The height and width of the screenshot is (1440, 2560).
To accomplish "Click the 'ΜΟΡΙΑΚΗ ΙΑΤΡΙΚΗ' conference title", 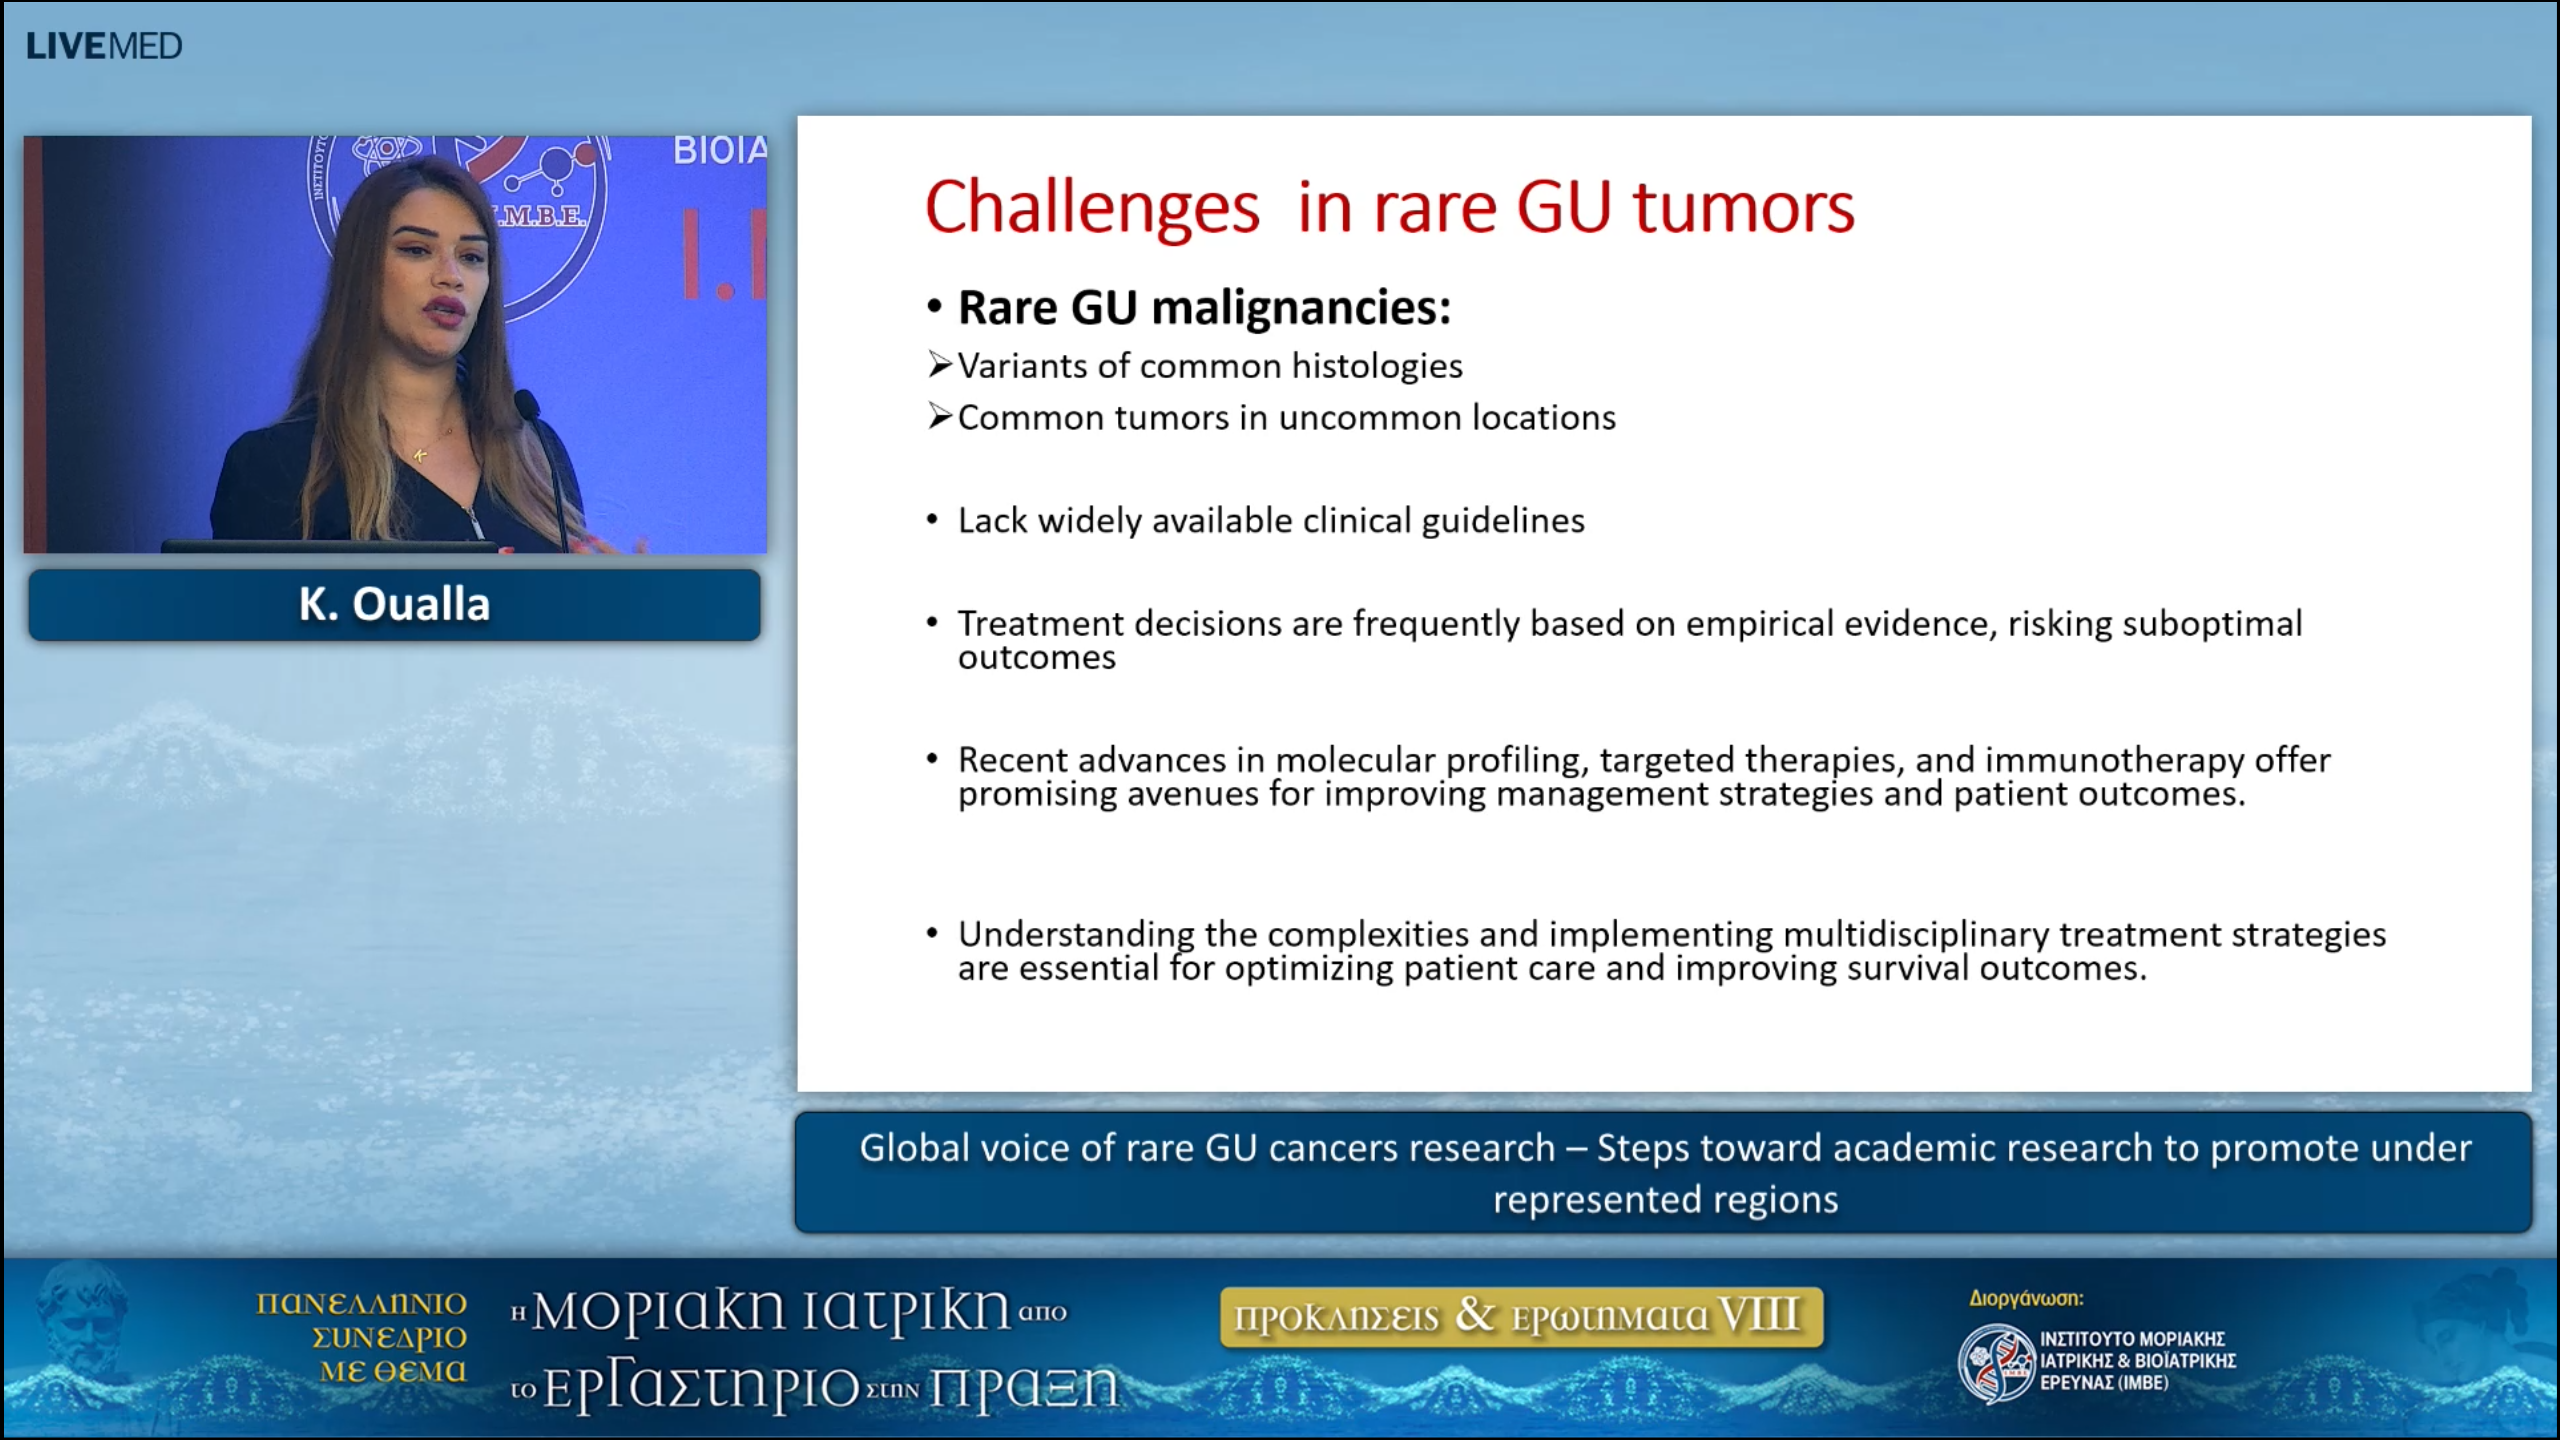I will pos(771,1311).
